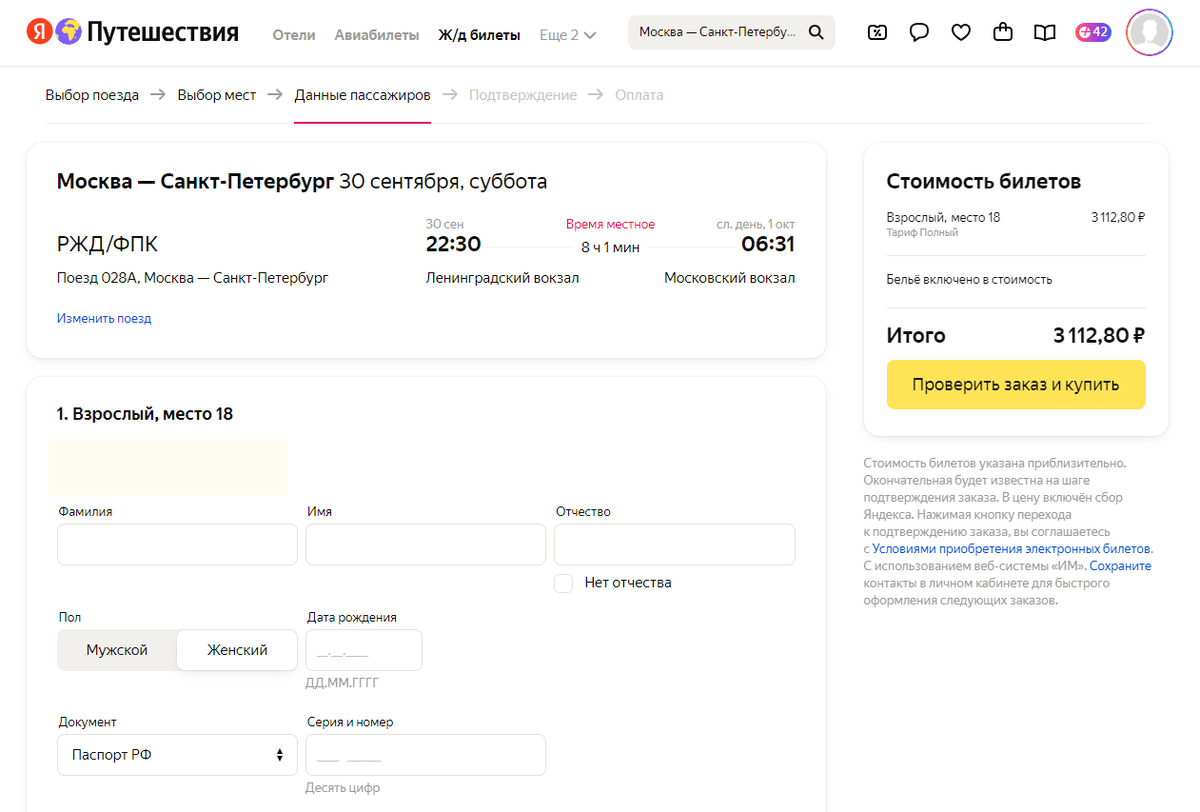Viewport: 1200px width, 812px height.
Task: Click the 'Изменить поезд' link
Action: (x=104, y=319)
